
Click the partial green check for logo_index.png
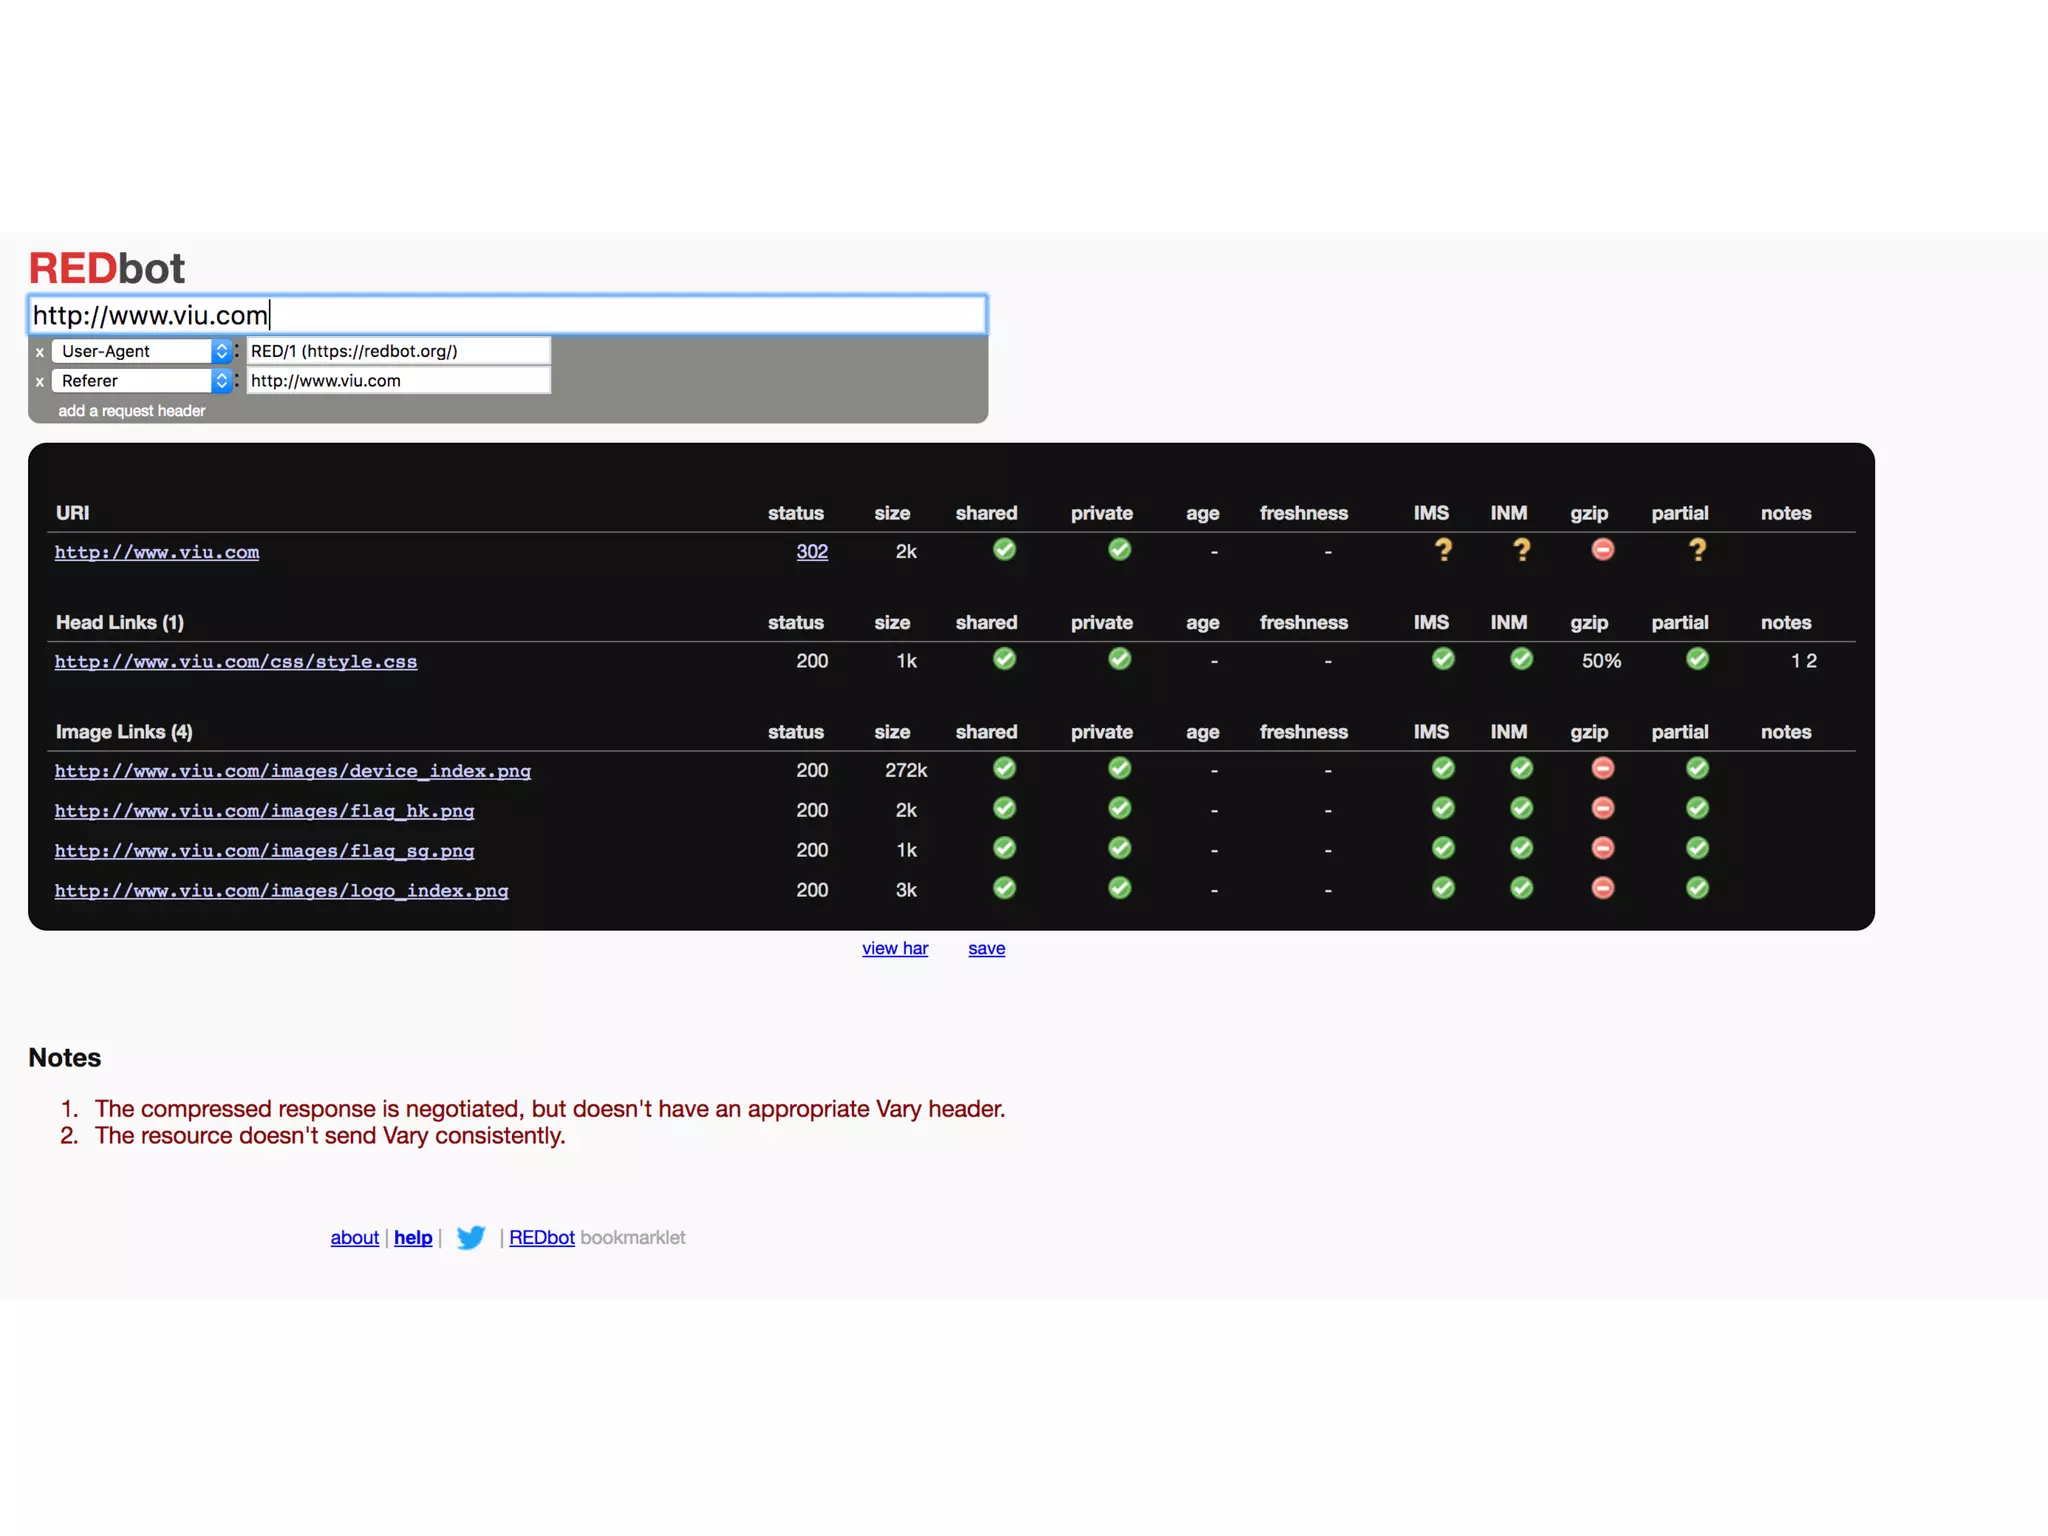pos(1697,889)
